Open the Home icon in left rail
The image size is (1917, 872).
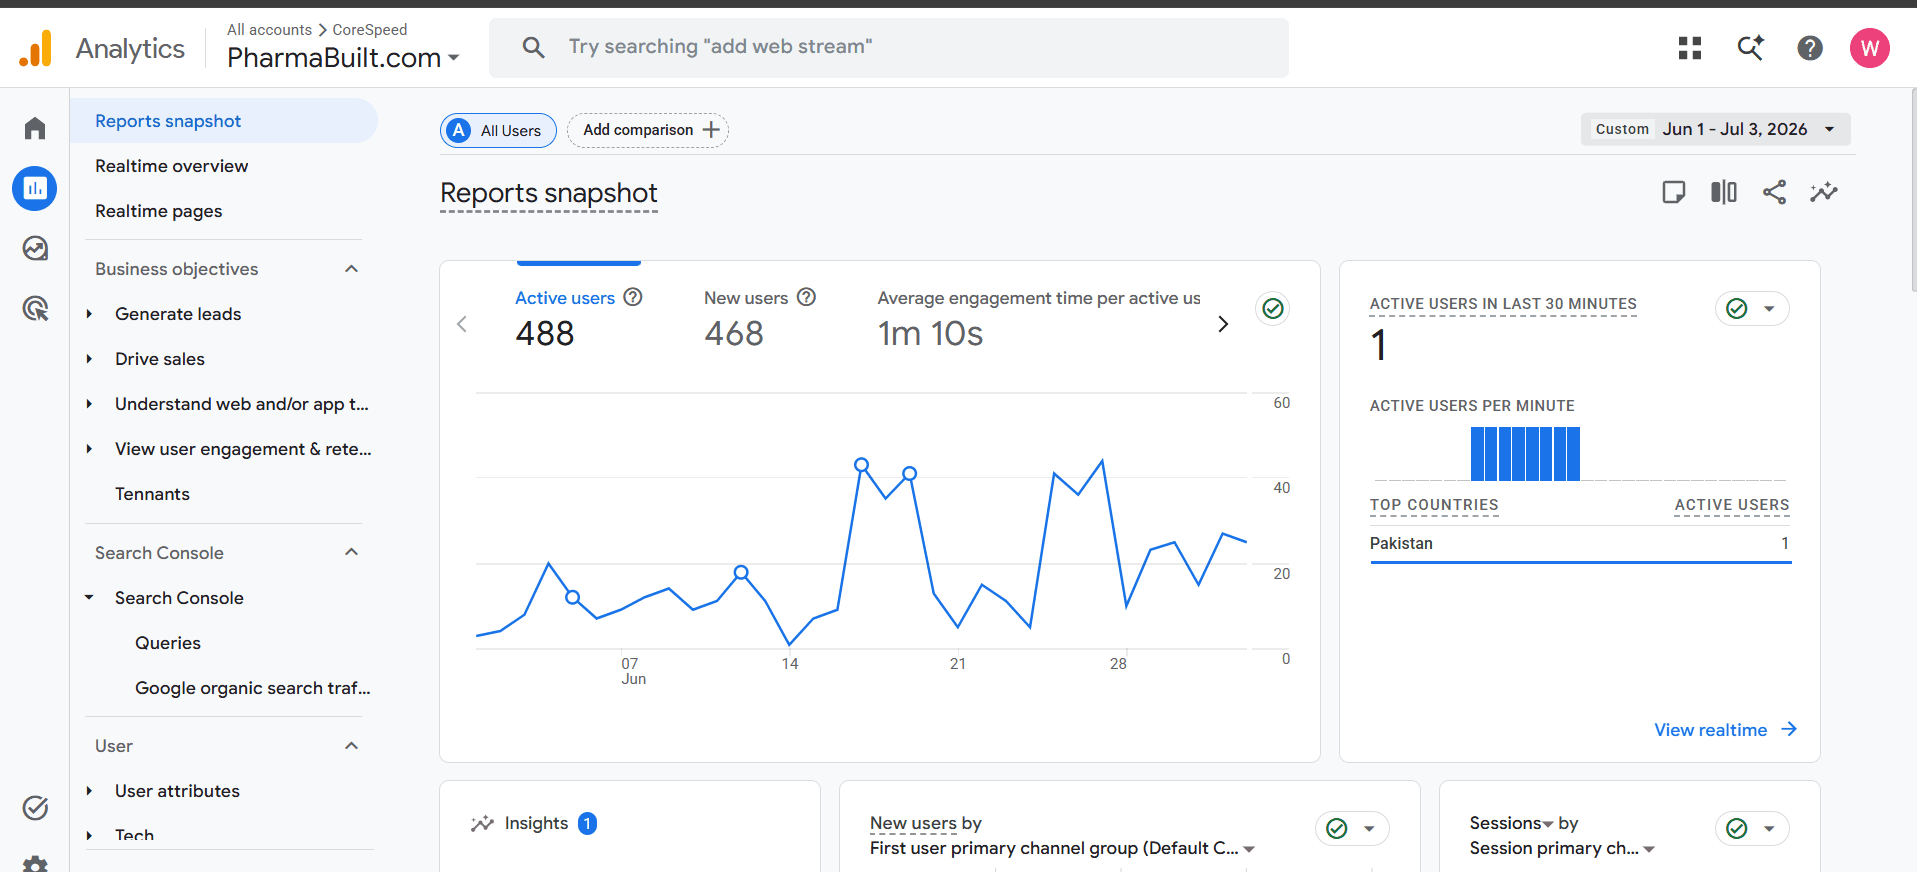[x=35, y=128]
